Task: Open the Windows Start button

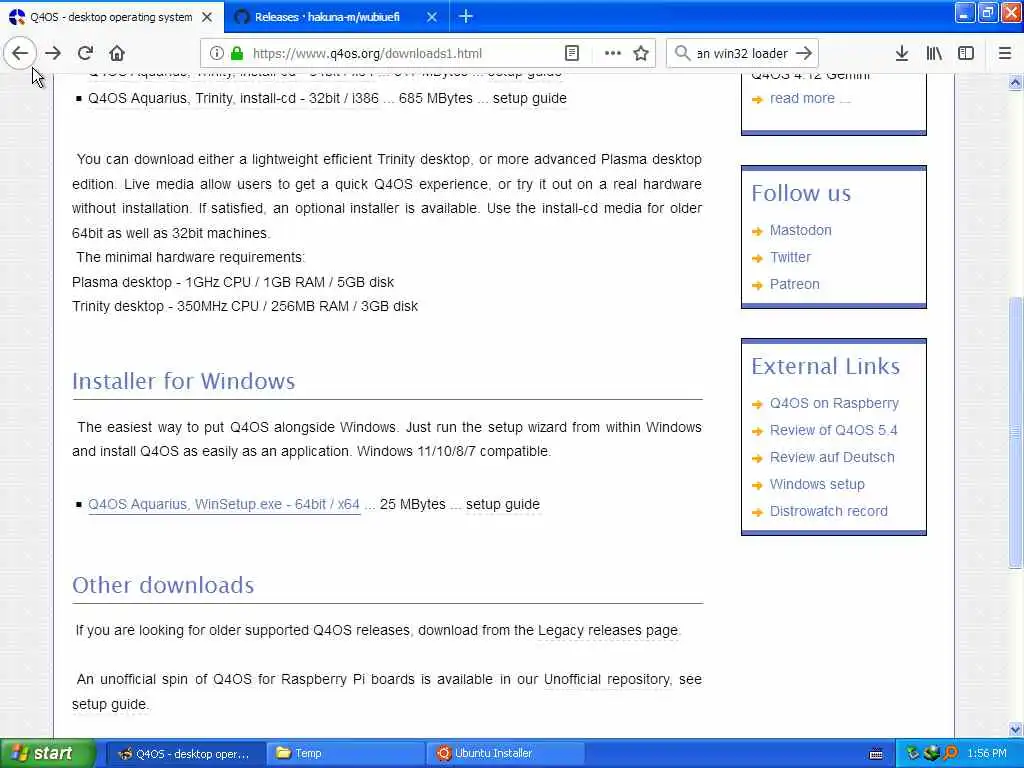Action: 48,753
